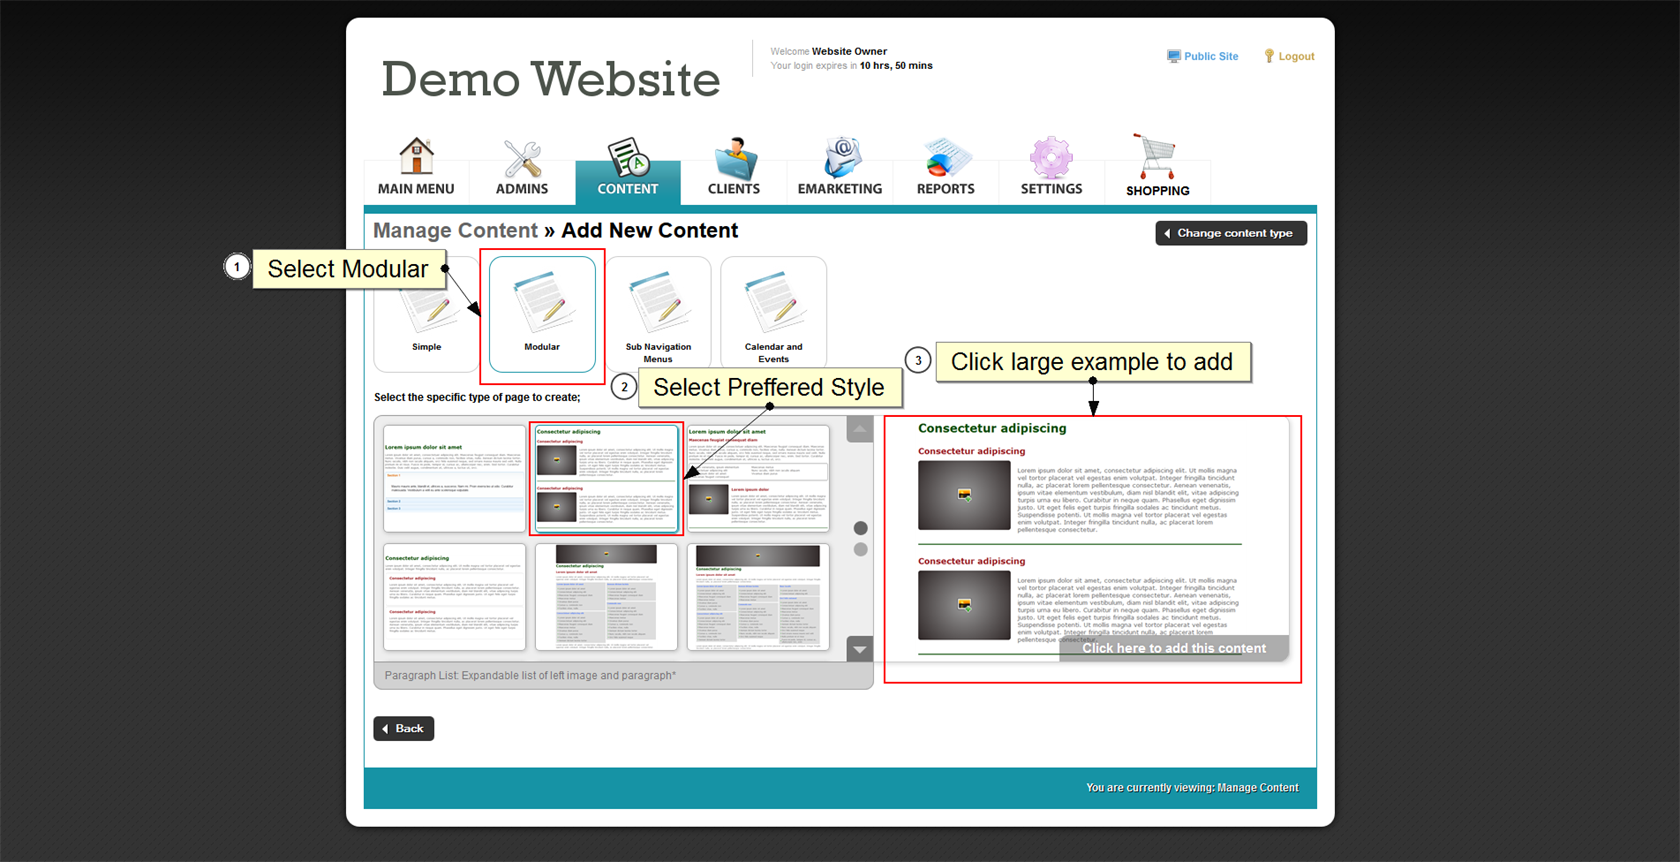Open the Emarketing envelope icon
This screenshot has width=1680, height=862.
840,158
